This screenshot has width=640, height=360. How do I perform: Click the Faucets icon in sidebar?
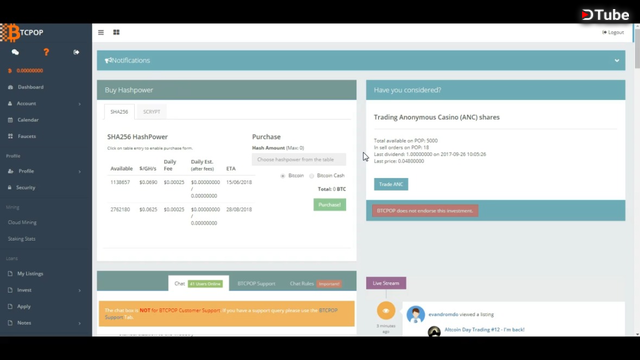tap(10, 136)
